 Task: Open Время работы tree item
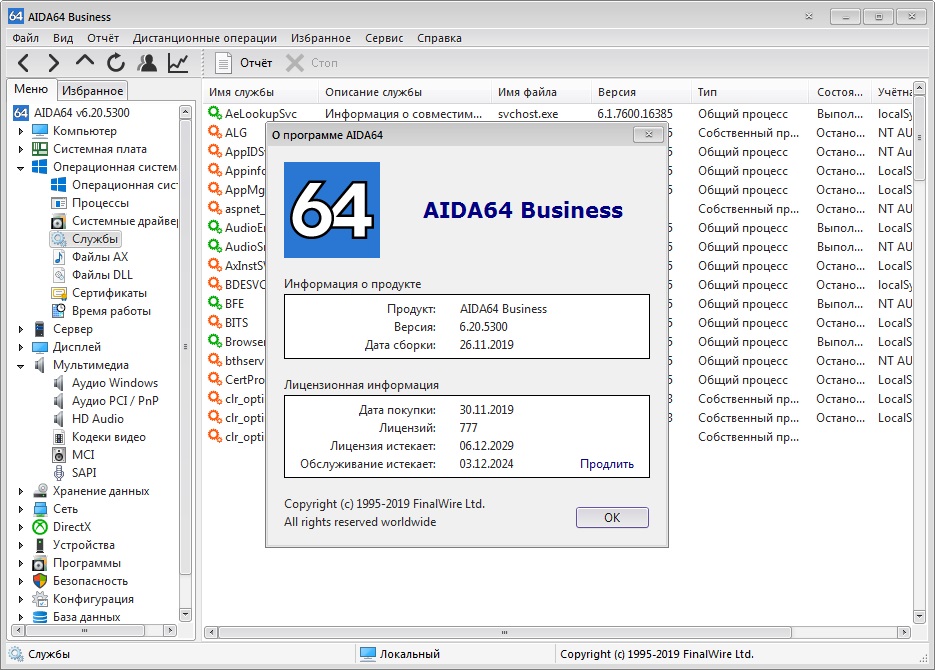tap(101, 311)
